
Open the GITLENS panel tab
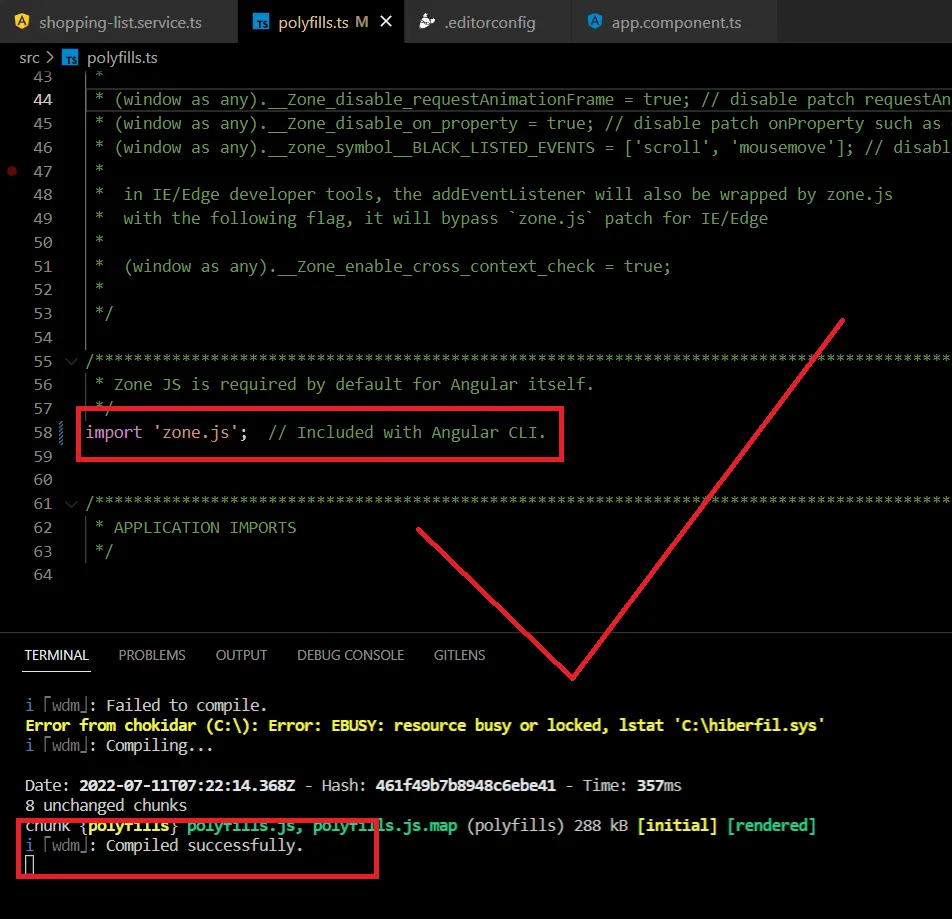[x=459, y=655]
